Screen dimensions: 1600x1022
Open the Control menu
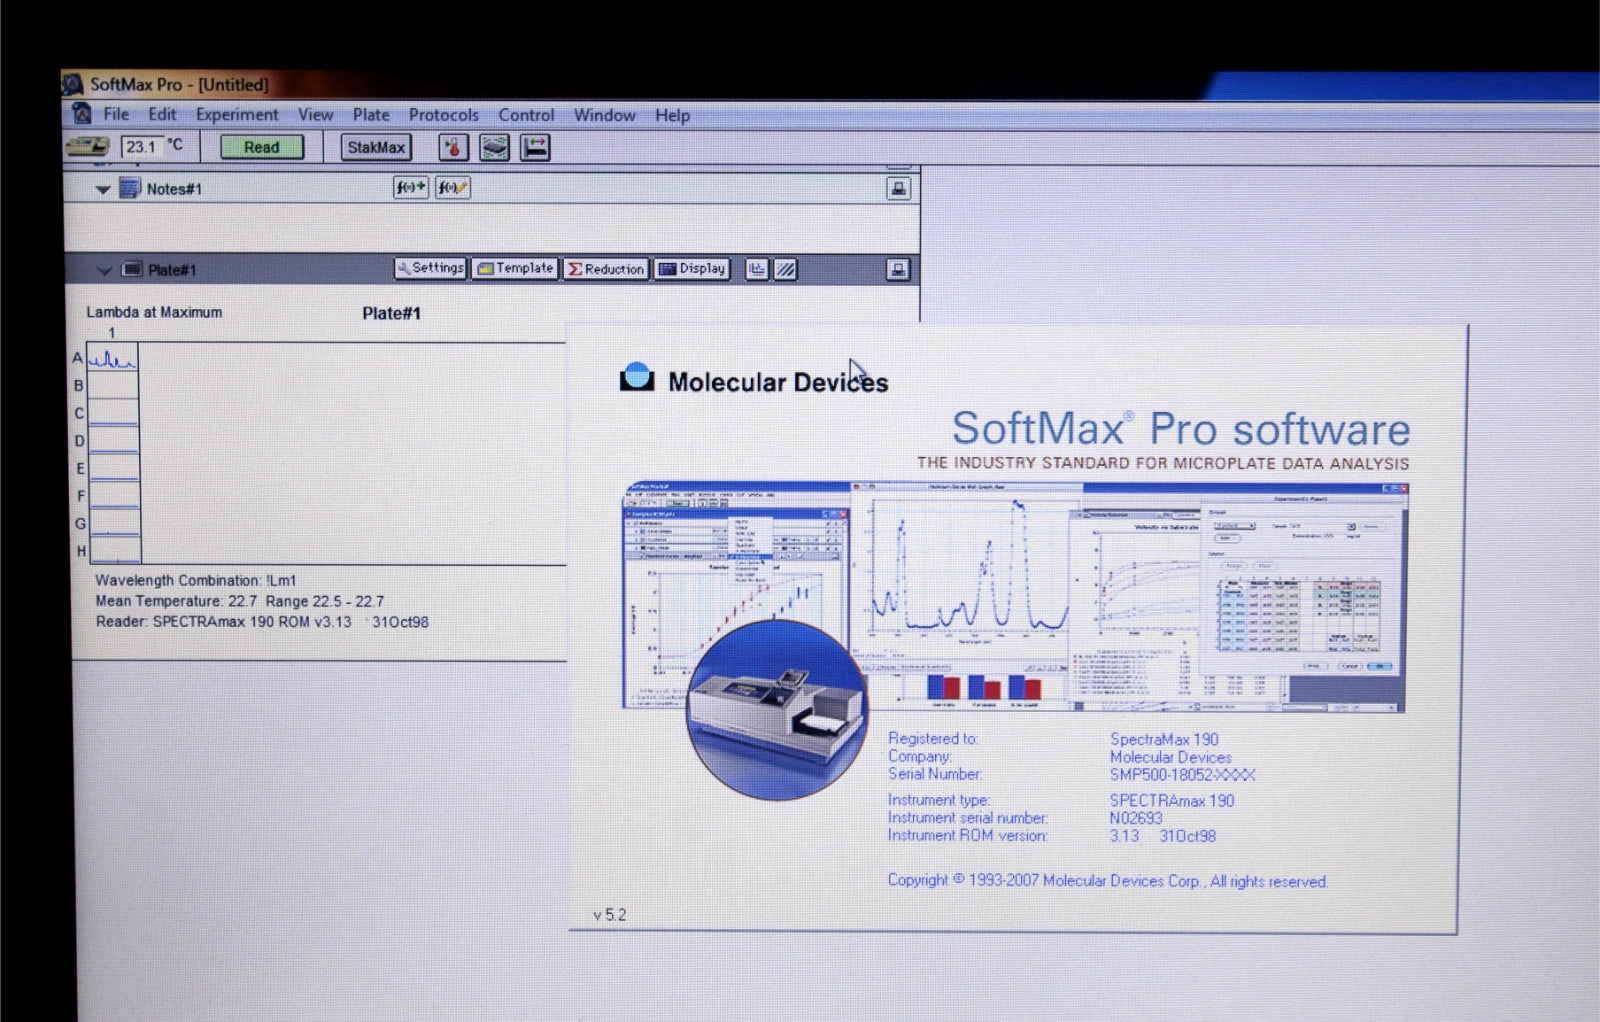[x=526, y=115]
